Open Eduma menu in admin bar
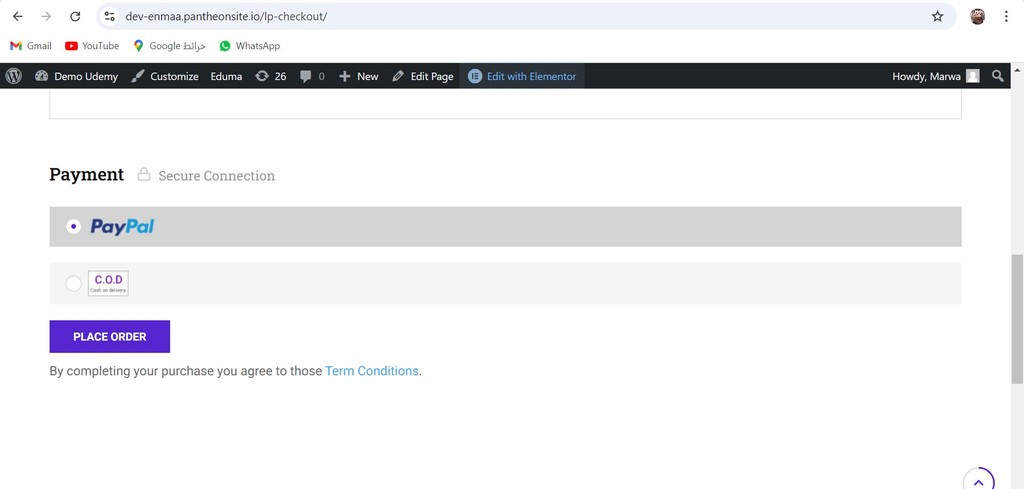 226,76
